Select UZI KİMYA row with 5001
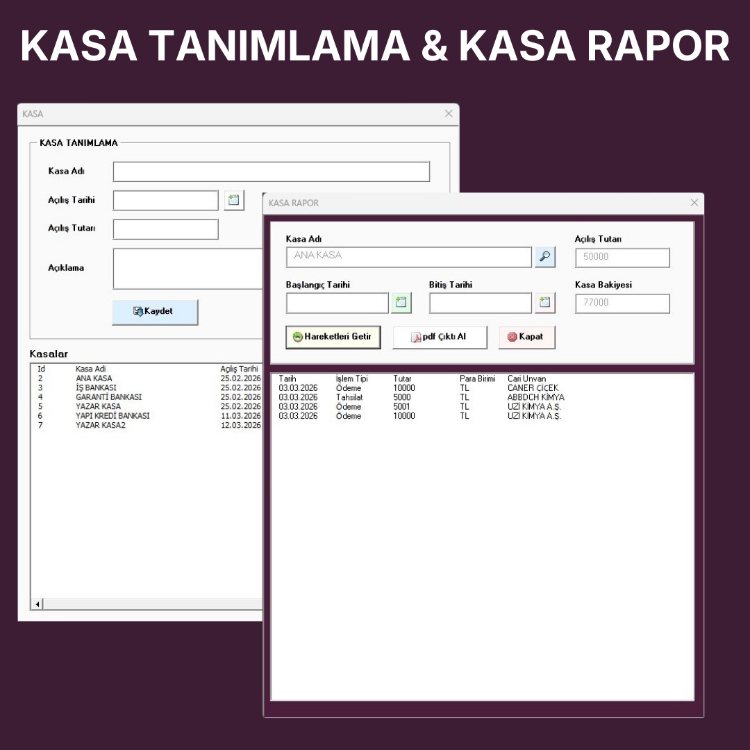The width and height of the screenshot is (750, 750). [x=482, y=407]
